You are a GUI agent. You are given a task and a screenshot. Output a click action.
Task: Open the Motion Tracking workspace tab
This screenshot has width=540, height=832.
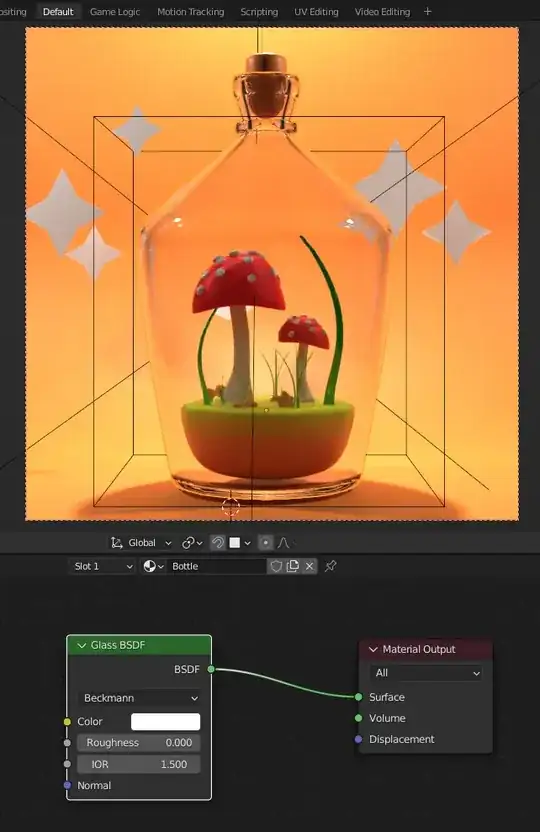pos(190,12)
